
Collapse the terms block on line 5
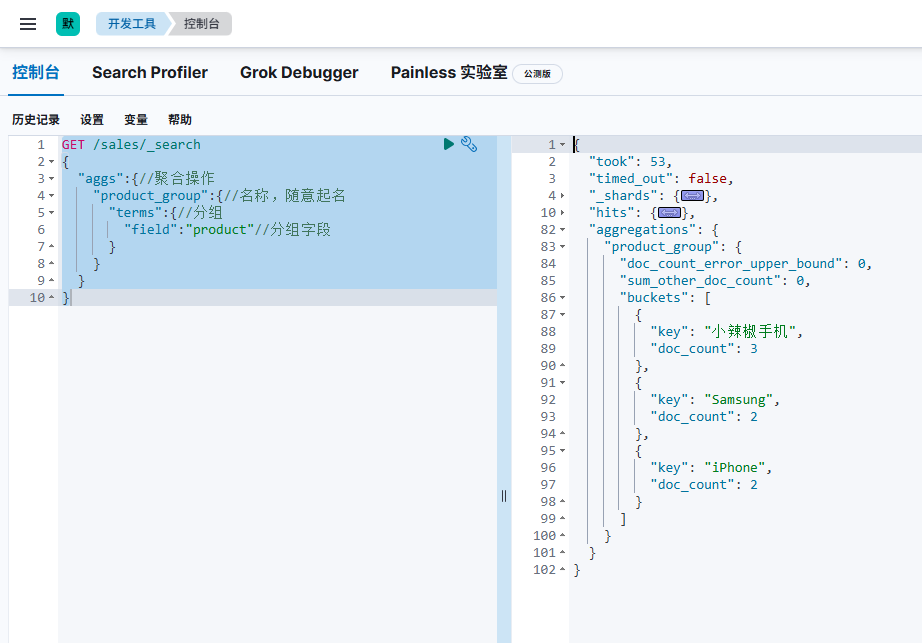52,213
